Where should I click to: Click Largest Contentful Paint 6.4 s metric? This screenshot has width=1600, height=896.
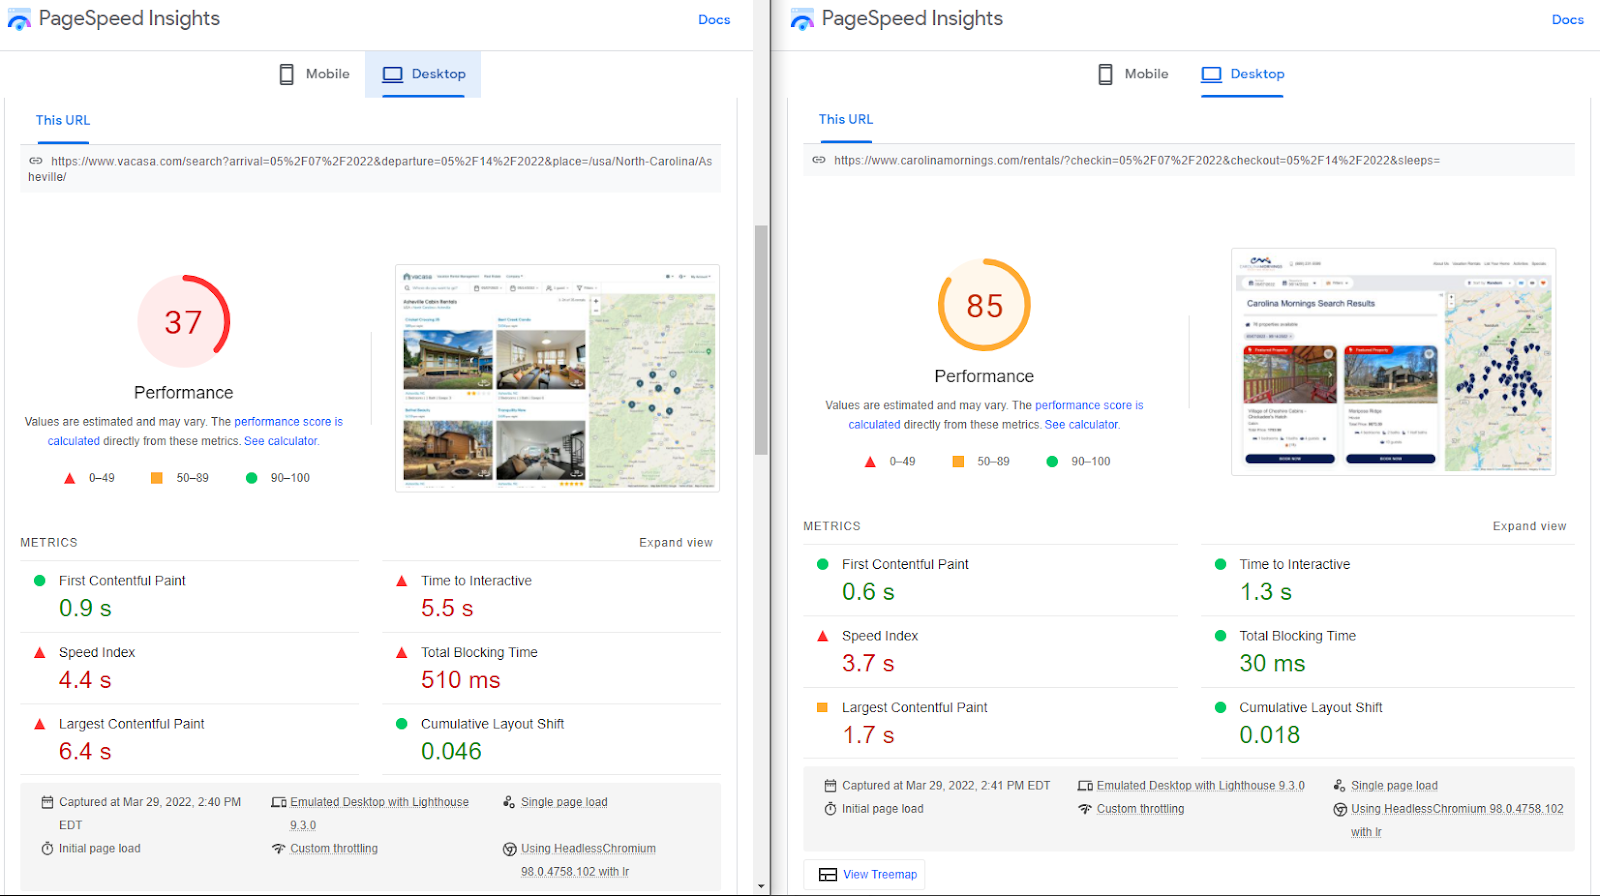pos(189,739)
